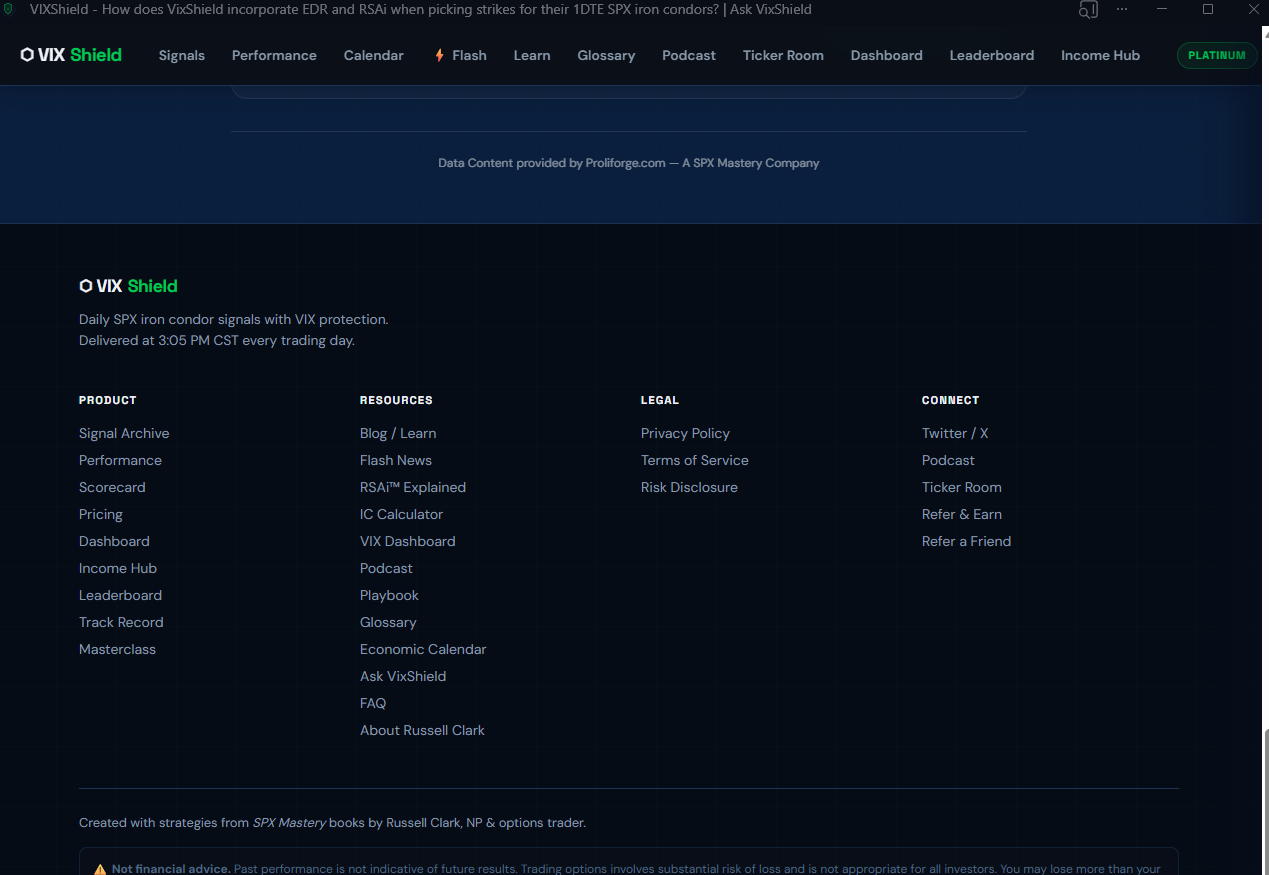Open Privacy Policy under Legal
Image resolution: width=1269 pixels, height=875 pixels.
pos(685,433)
